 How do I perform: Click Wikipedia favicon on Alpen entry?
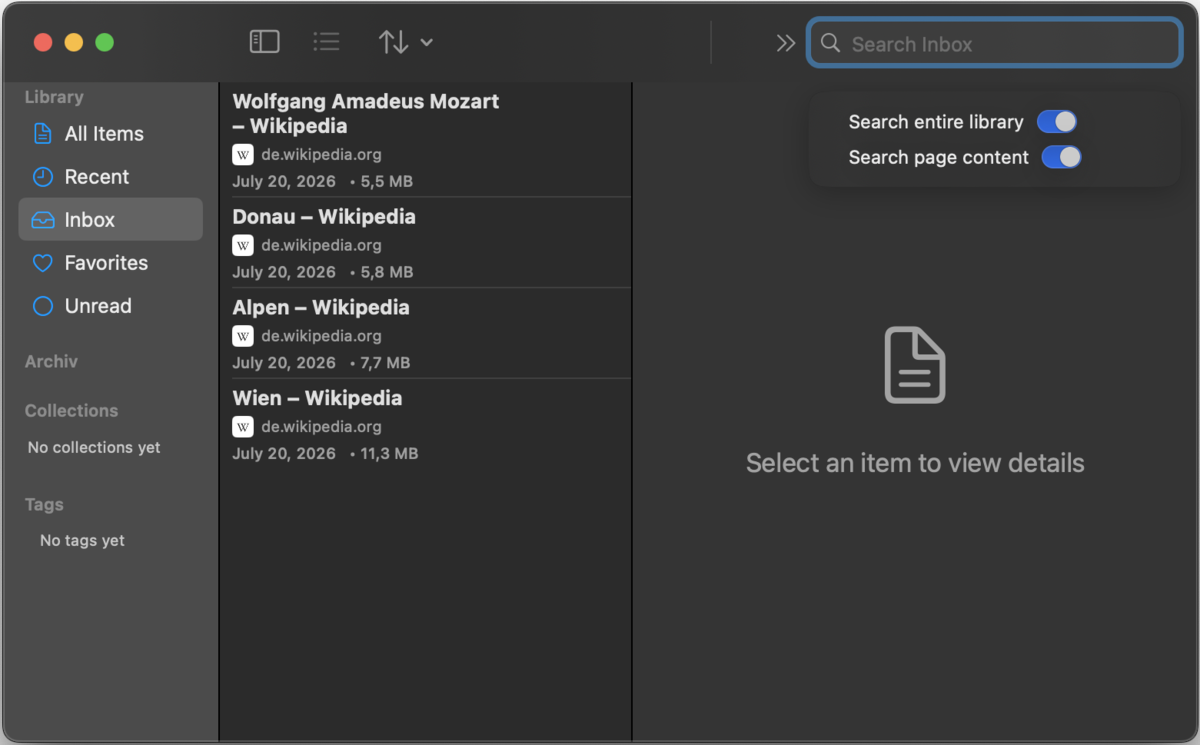click(243, 336)
